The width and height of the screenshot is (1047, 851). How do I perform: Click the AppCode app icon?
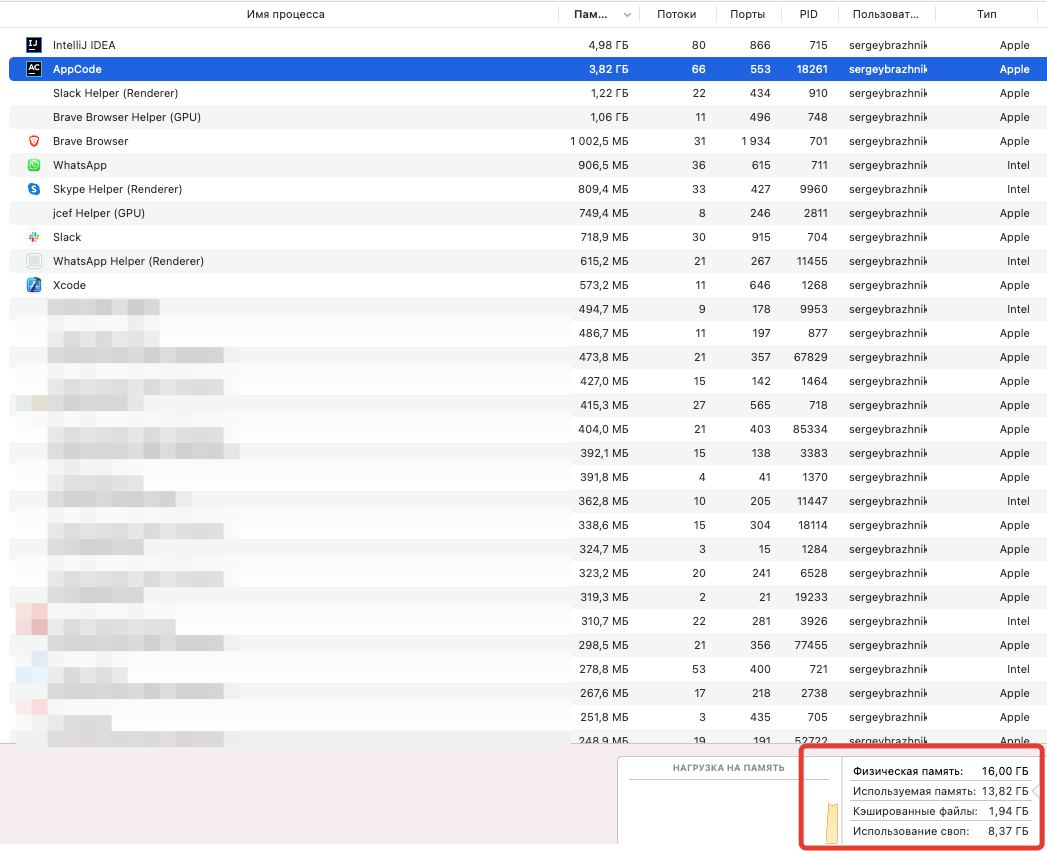33,69
